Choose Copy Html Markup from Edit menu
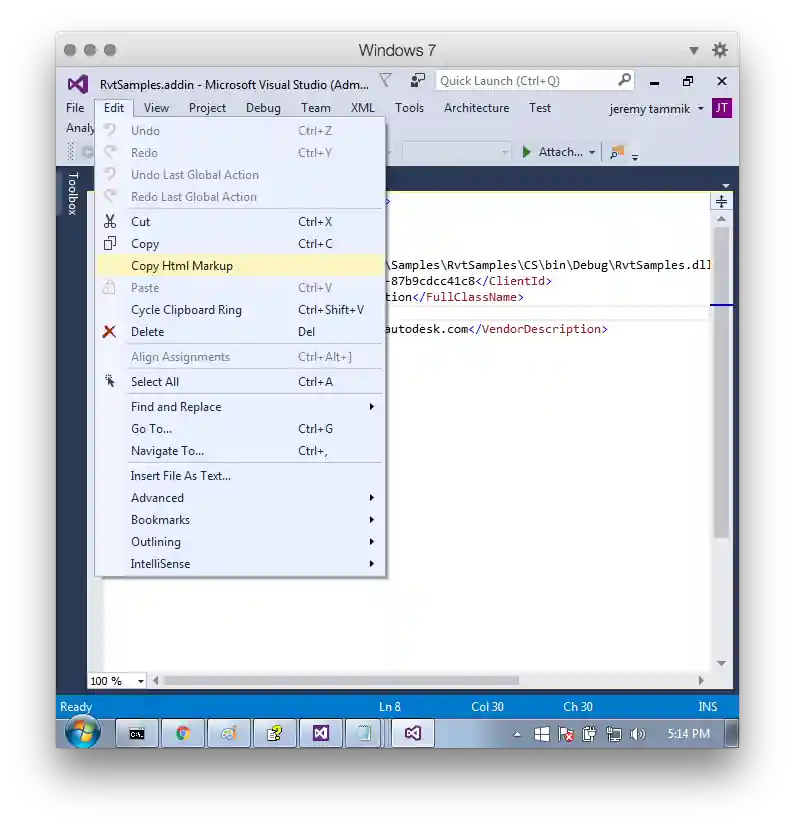Screen dimensions: 795x828 182,266
